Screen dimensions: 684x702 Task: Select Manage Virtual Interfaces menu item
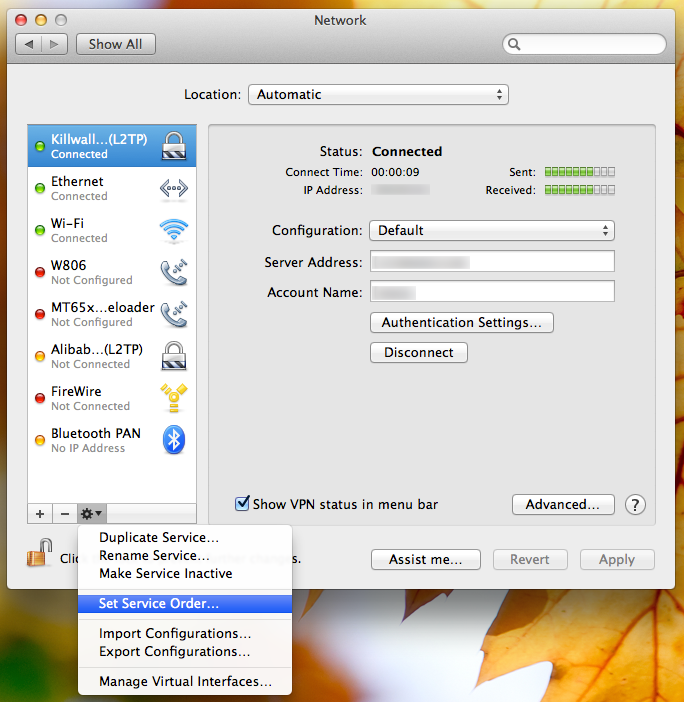pyautogui.click(x=185, y=682)
